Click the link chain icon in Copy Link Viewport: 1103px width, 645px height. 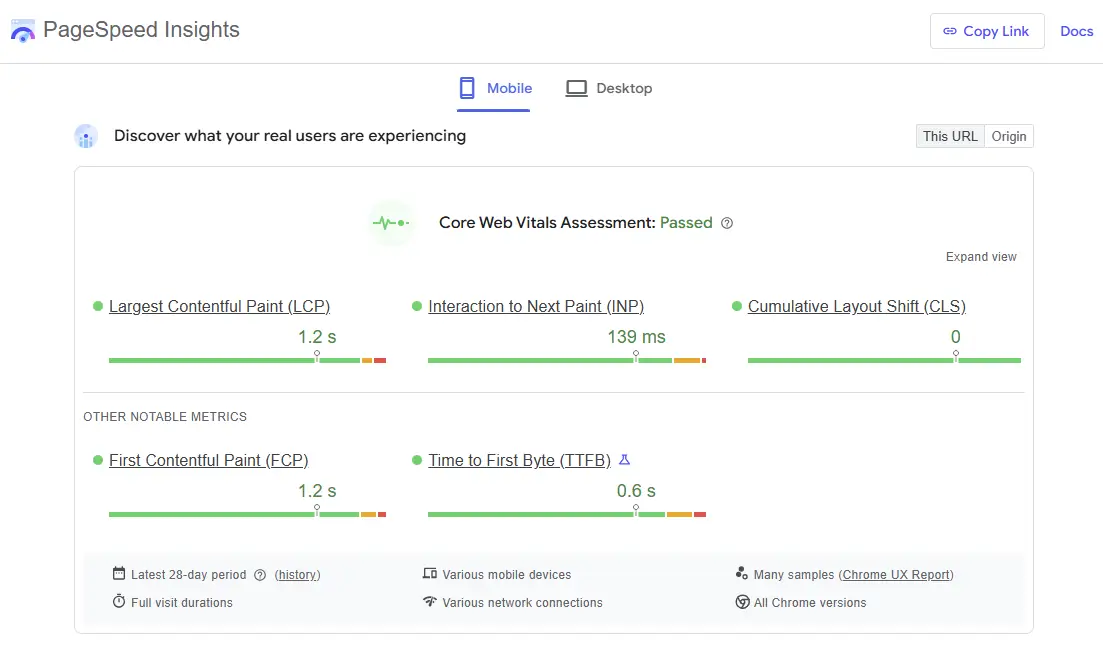(950, 31)
